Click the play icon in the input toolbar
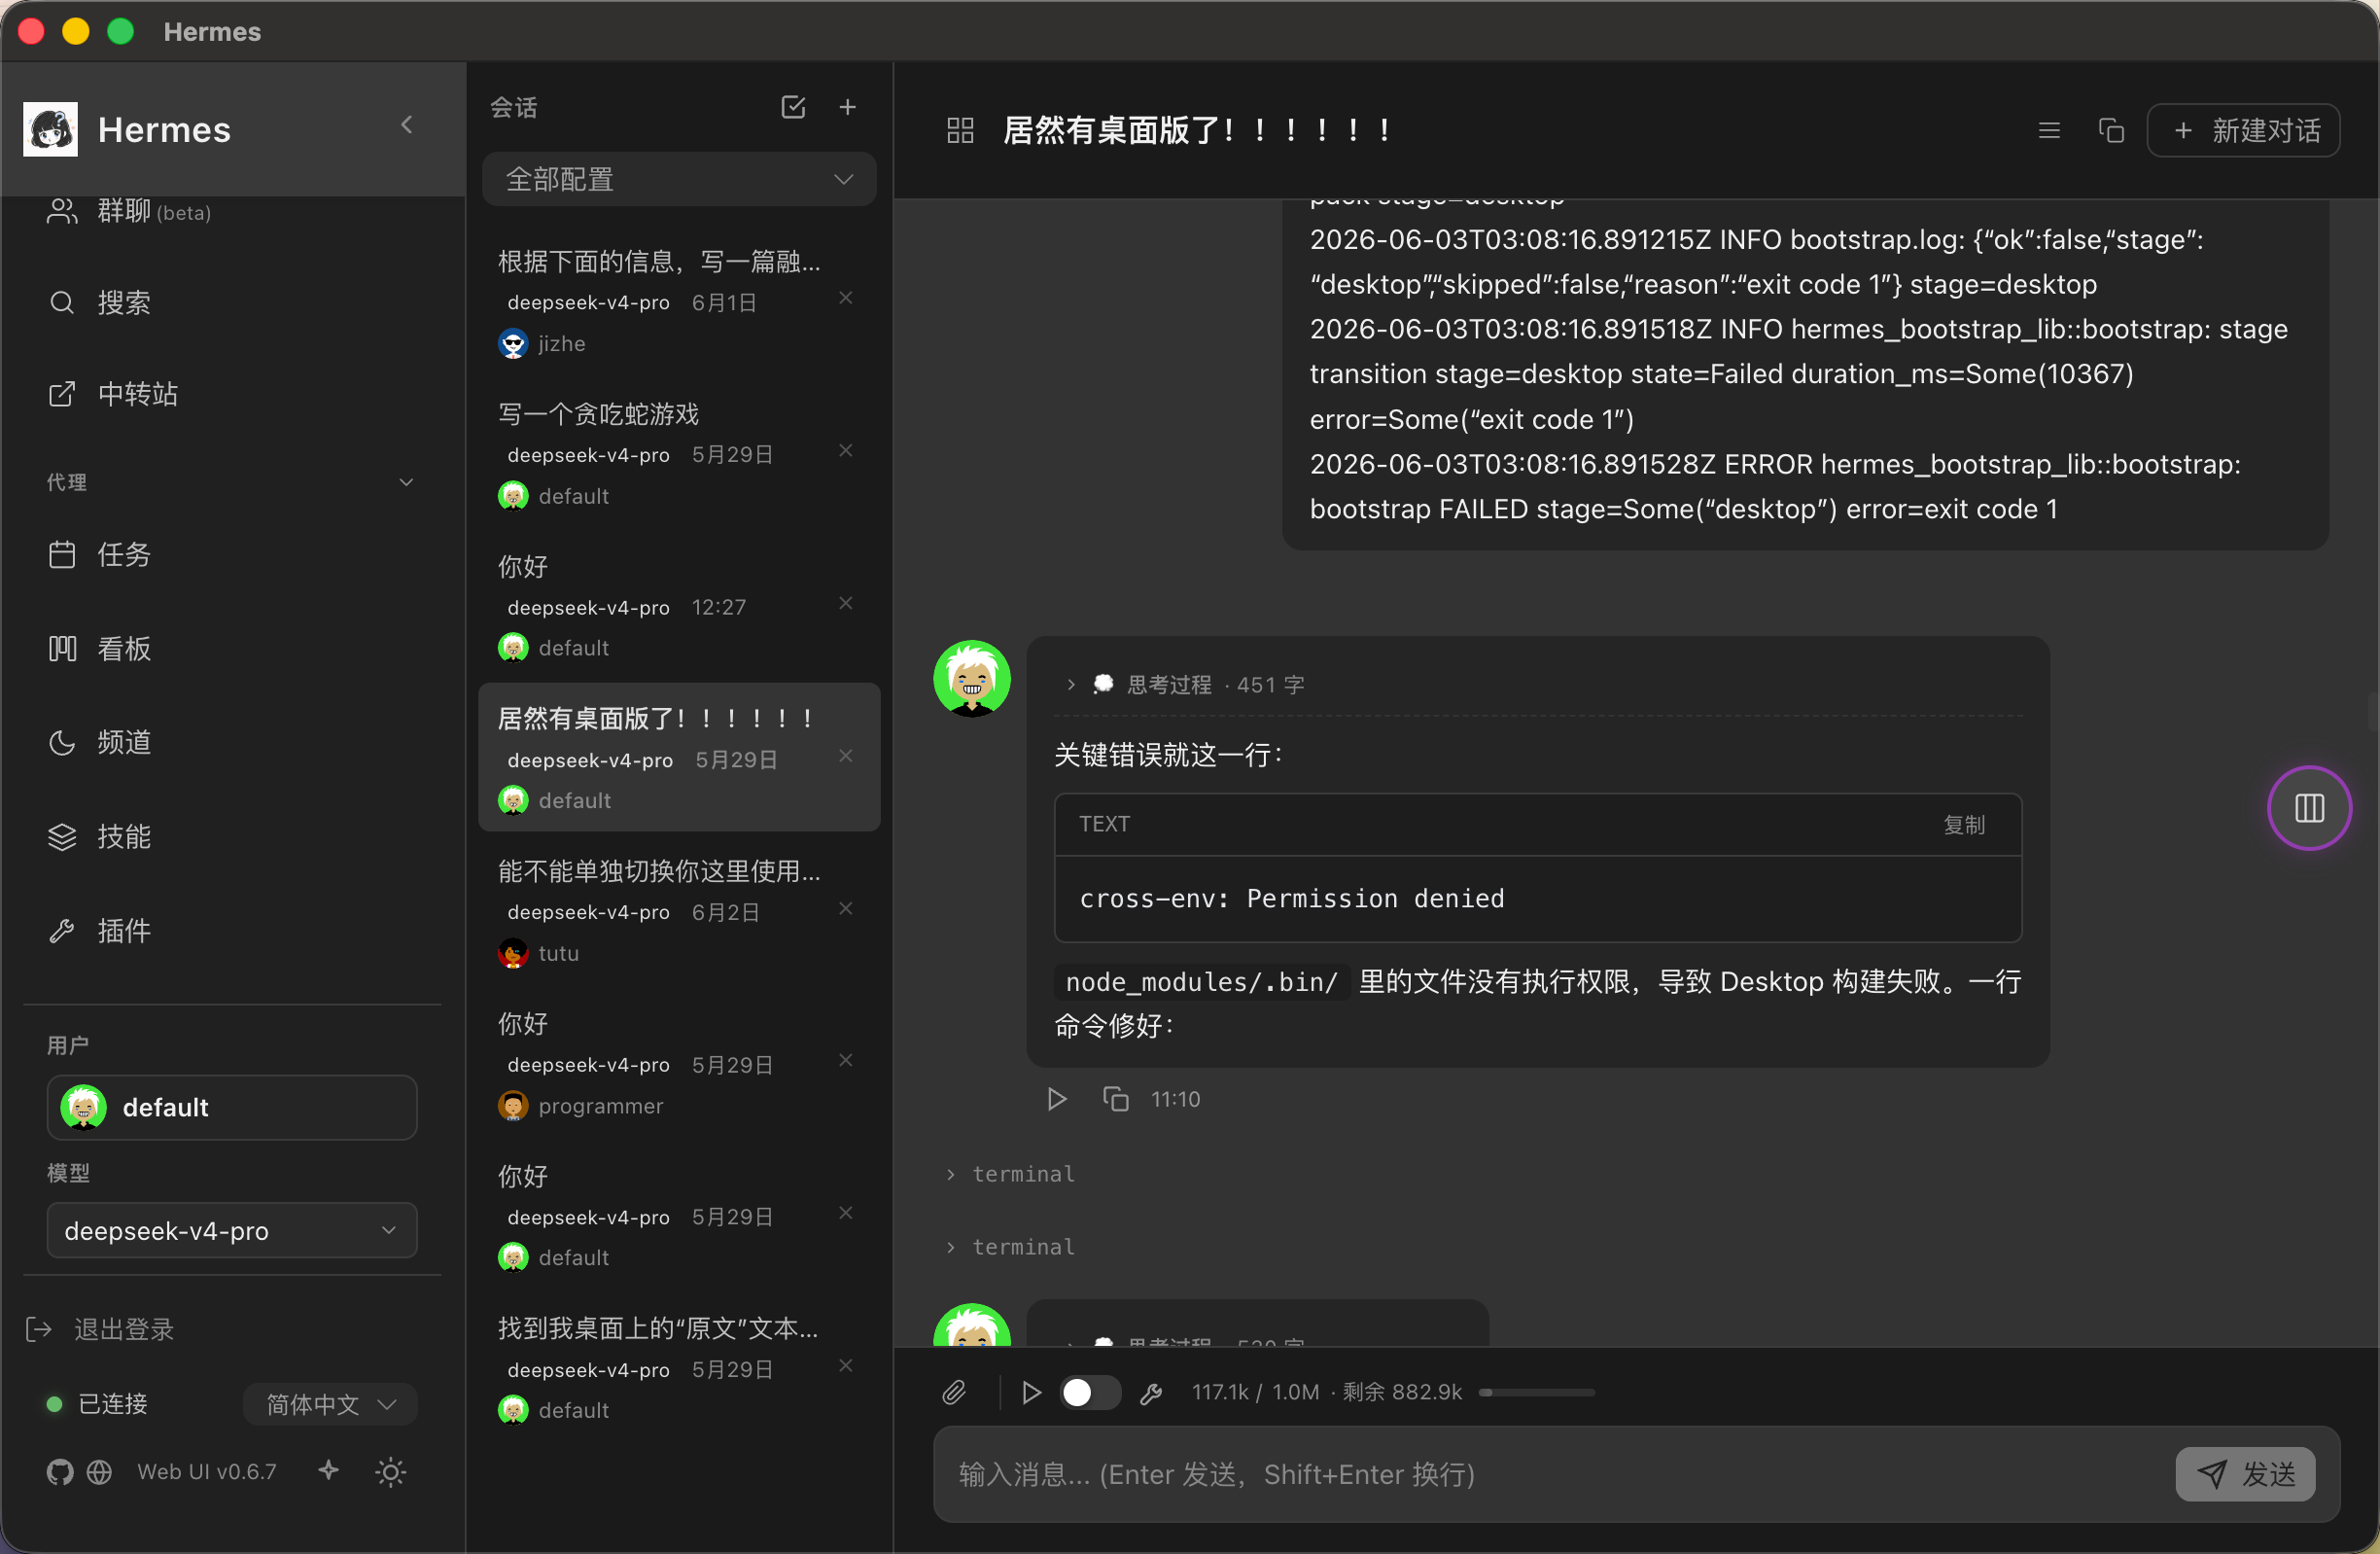2380x1554 pixels. coord(1031,1392)
